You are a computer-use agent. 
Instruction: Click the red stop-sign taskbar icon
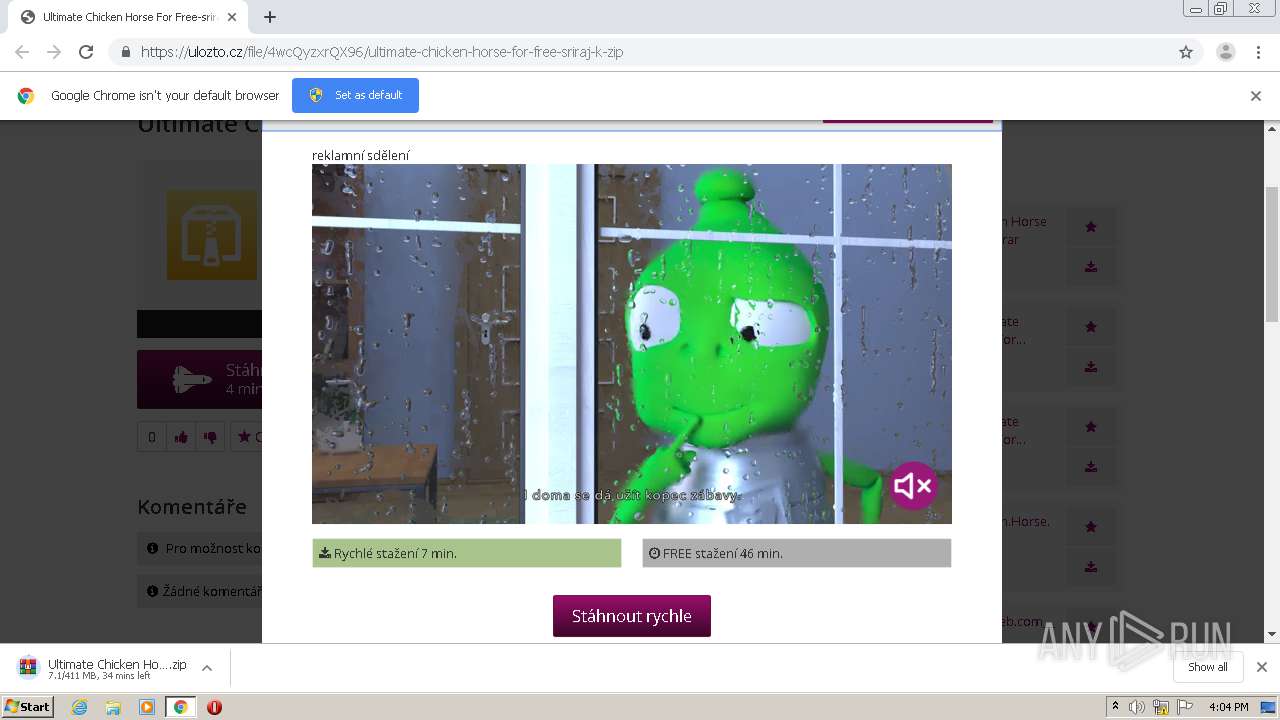pyautogui.click(x=214, y=707)
